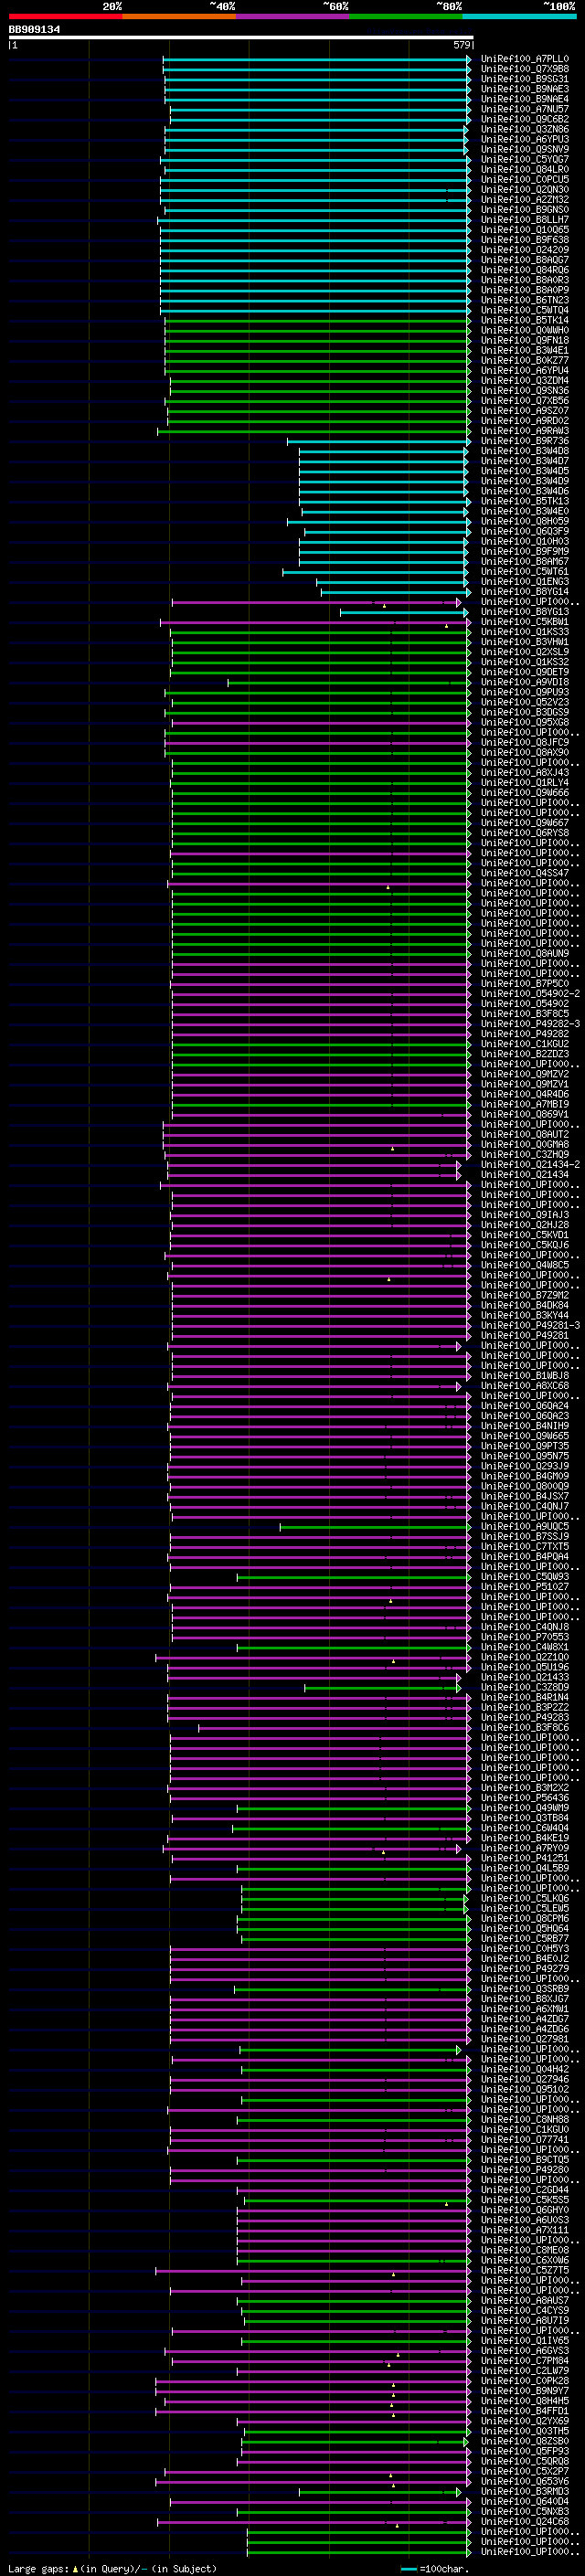585x2576 pixels.
Task: Select the hit label UniRef100_C0PK28
Action: [525, 2381]
